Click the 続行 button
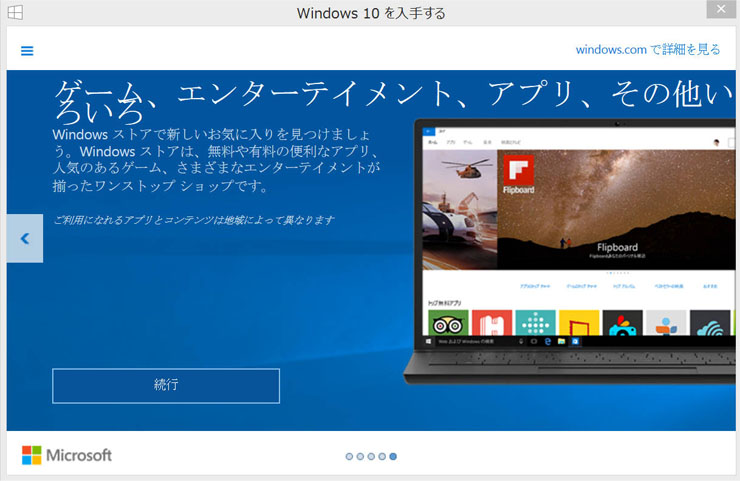Image resolution: width=740 pixels, height=481 pixels. click(166, 386)
